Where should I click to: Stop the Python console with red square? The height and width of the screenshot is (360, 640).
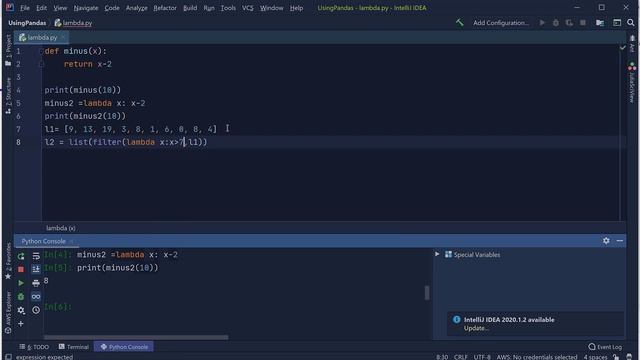(21, 269)
